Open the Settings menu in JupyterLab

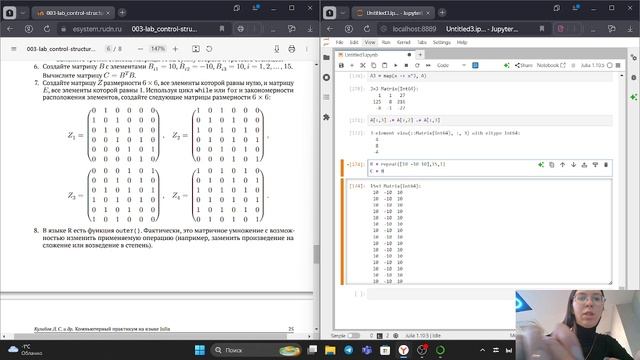point(441,42)
